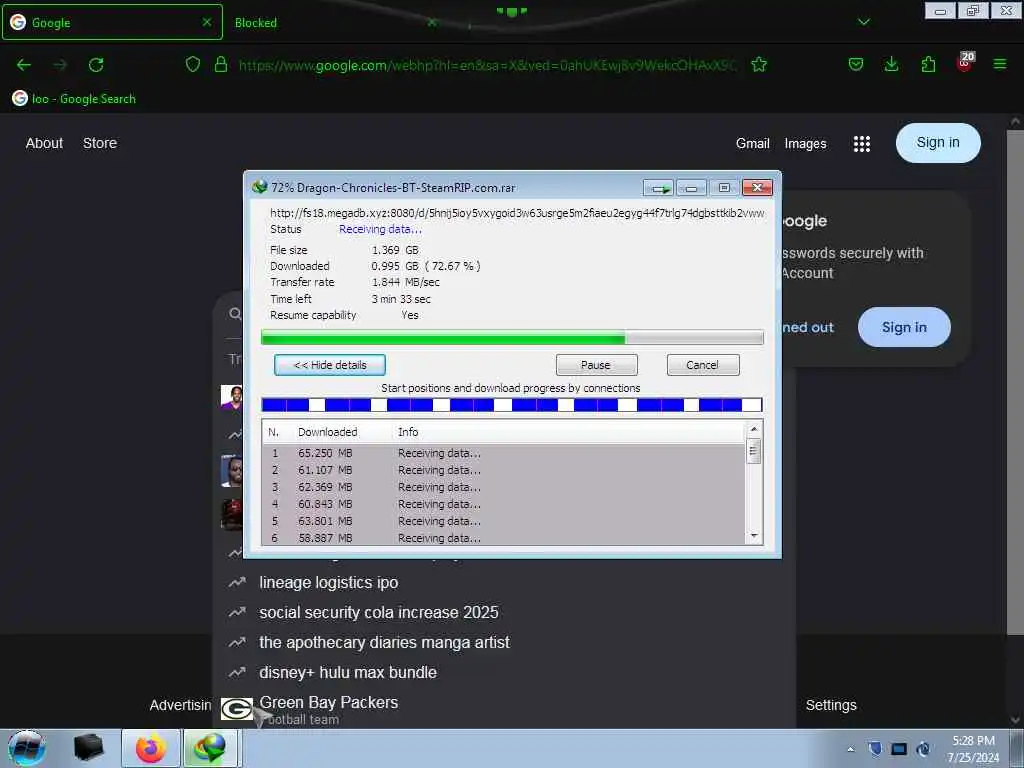Image resolution: width=1024 pixels, height=768 pixels.
Task: Select connection row 5 with 63.801 MB
Action: click(x=504, y=521)
